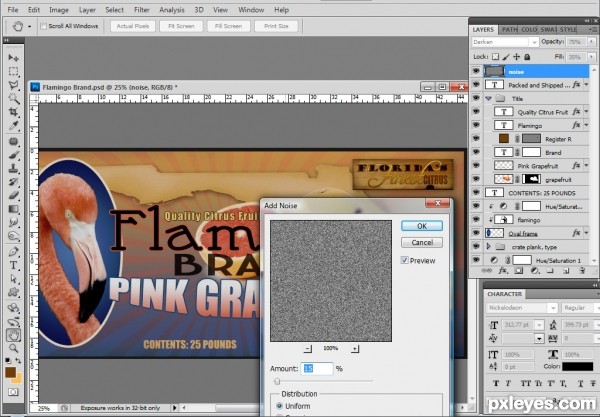Click the noise Amount slider handle

(x=277, y=381)
